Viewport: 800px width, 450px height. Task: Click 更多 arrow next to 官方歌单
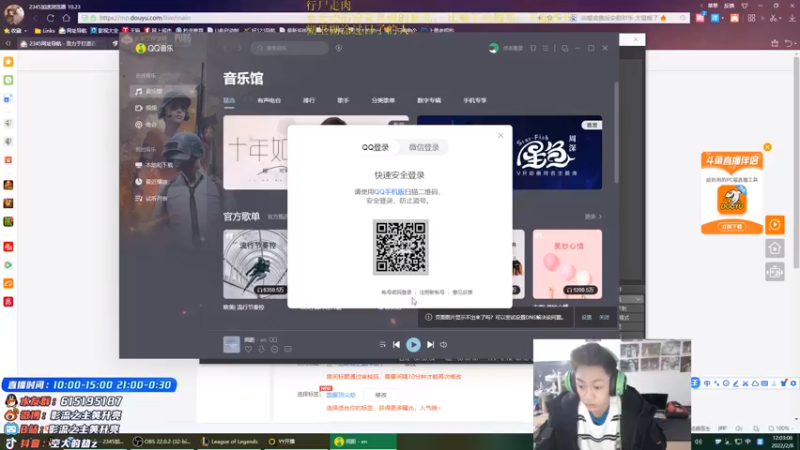point(593,217)
